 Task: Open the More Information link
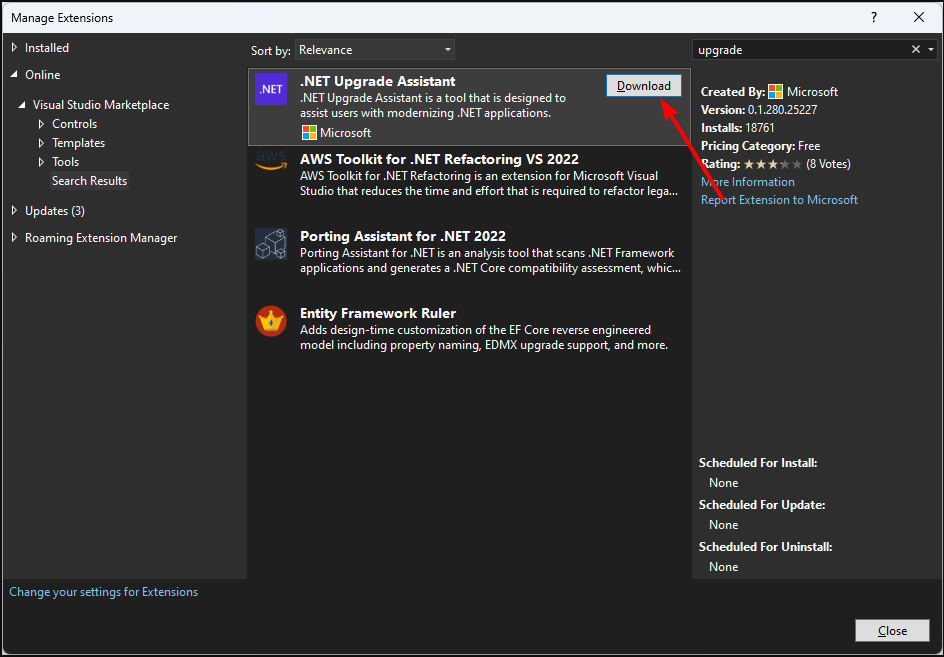click(748, 182)
